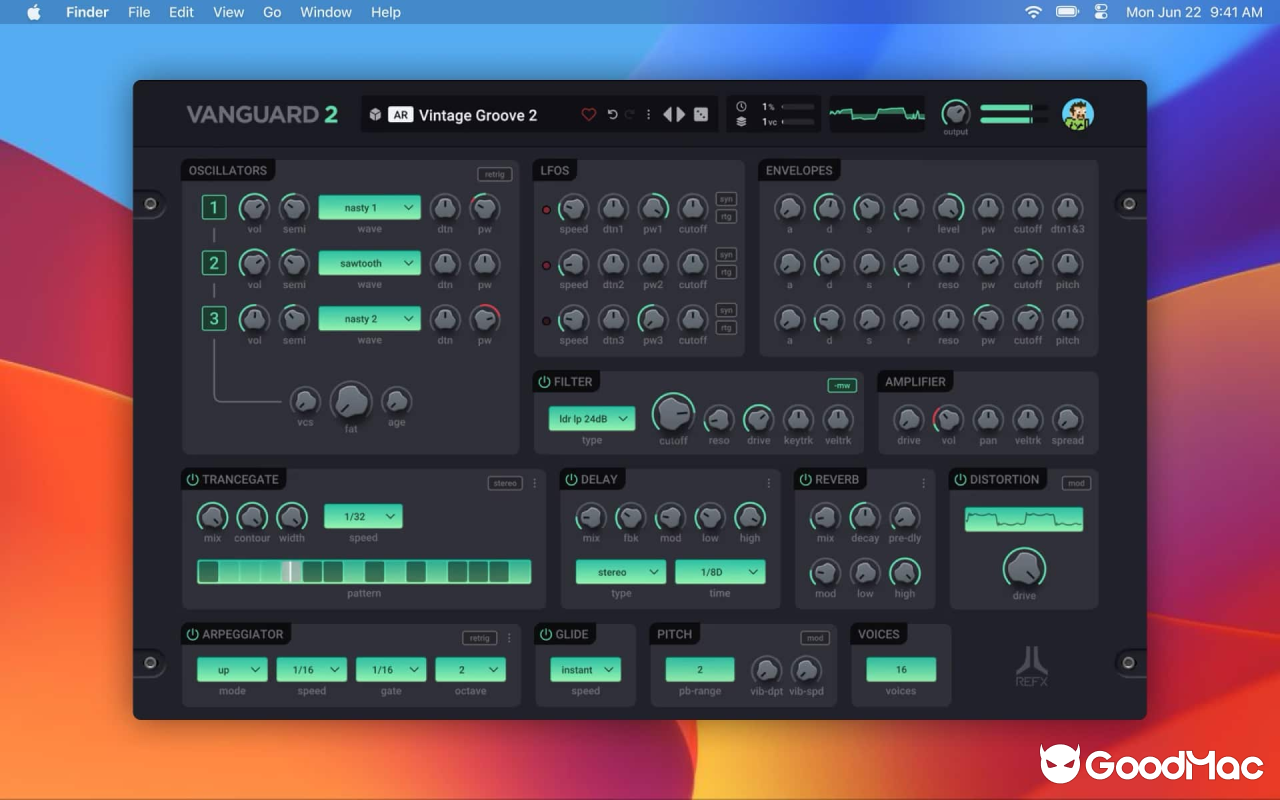The width and height of the screenshot is (1280, 800).
Task: Click the CPU clock icon
Action: click(741, 107)
